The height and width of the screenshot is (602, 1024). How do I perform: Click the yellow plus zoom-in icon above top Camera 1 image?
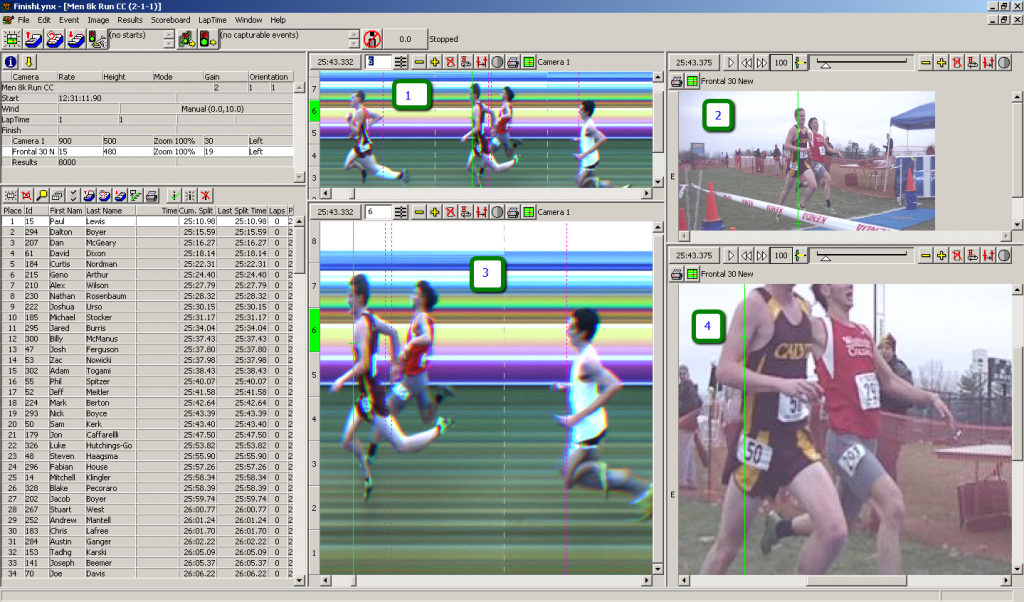click(x=434, y=62)
